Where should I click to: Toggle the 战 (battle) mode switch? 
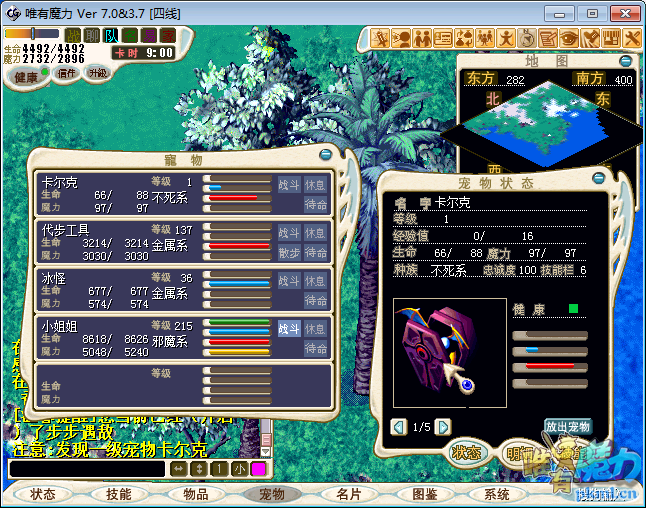[73, 36]
